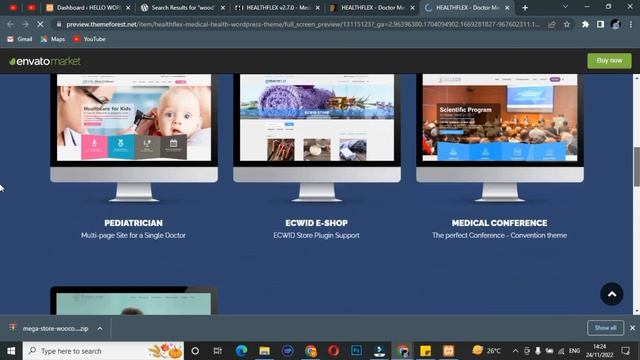This screenshot has height=360, width=640.
Task: Open the tab search dropdown chevron
Action: pos(565,7)
